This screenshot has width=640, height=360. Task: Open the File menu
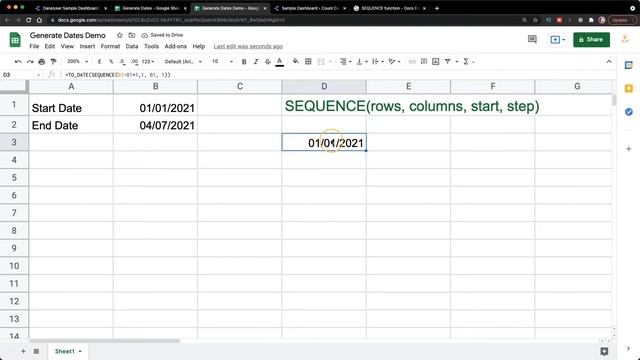tap(34, 47)
